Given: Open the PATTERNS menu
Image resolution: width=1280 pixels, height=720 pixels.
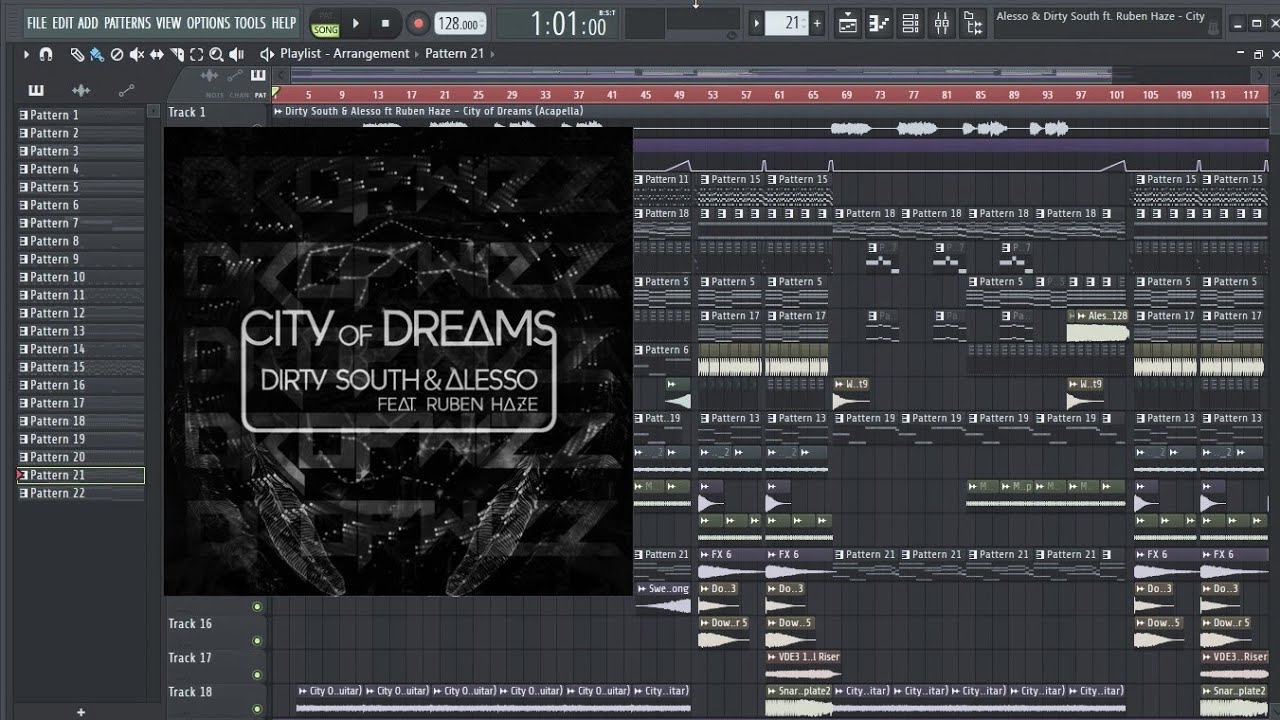Looking at the screenshot, I should pyautogui.click(x=128, y=22).
